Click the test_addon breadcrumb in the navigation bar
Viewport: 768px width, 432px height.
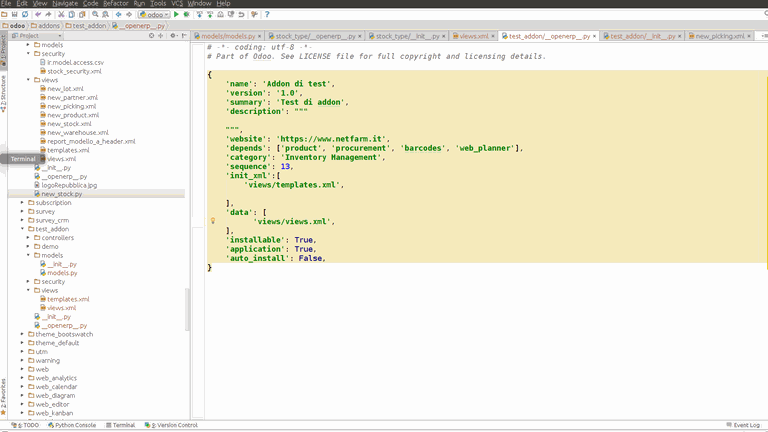[x=86, y=25]
